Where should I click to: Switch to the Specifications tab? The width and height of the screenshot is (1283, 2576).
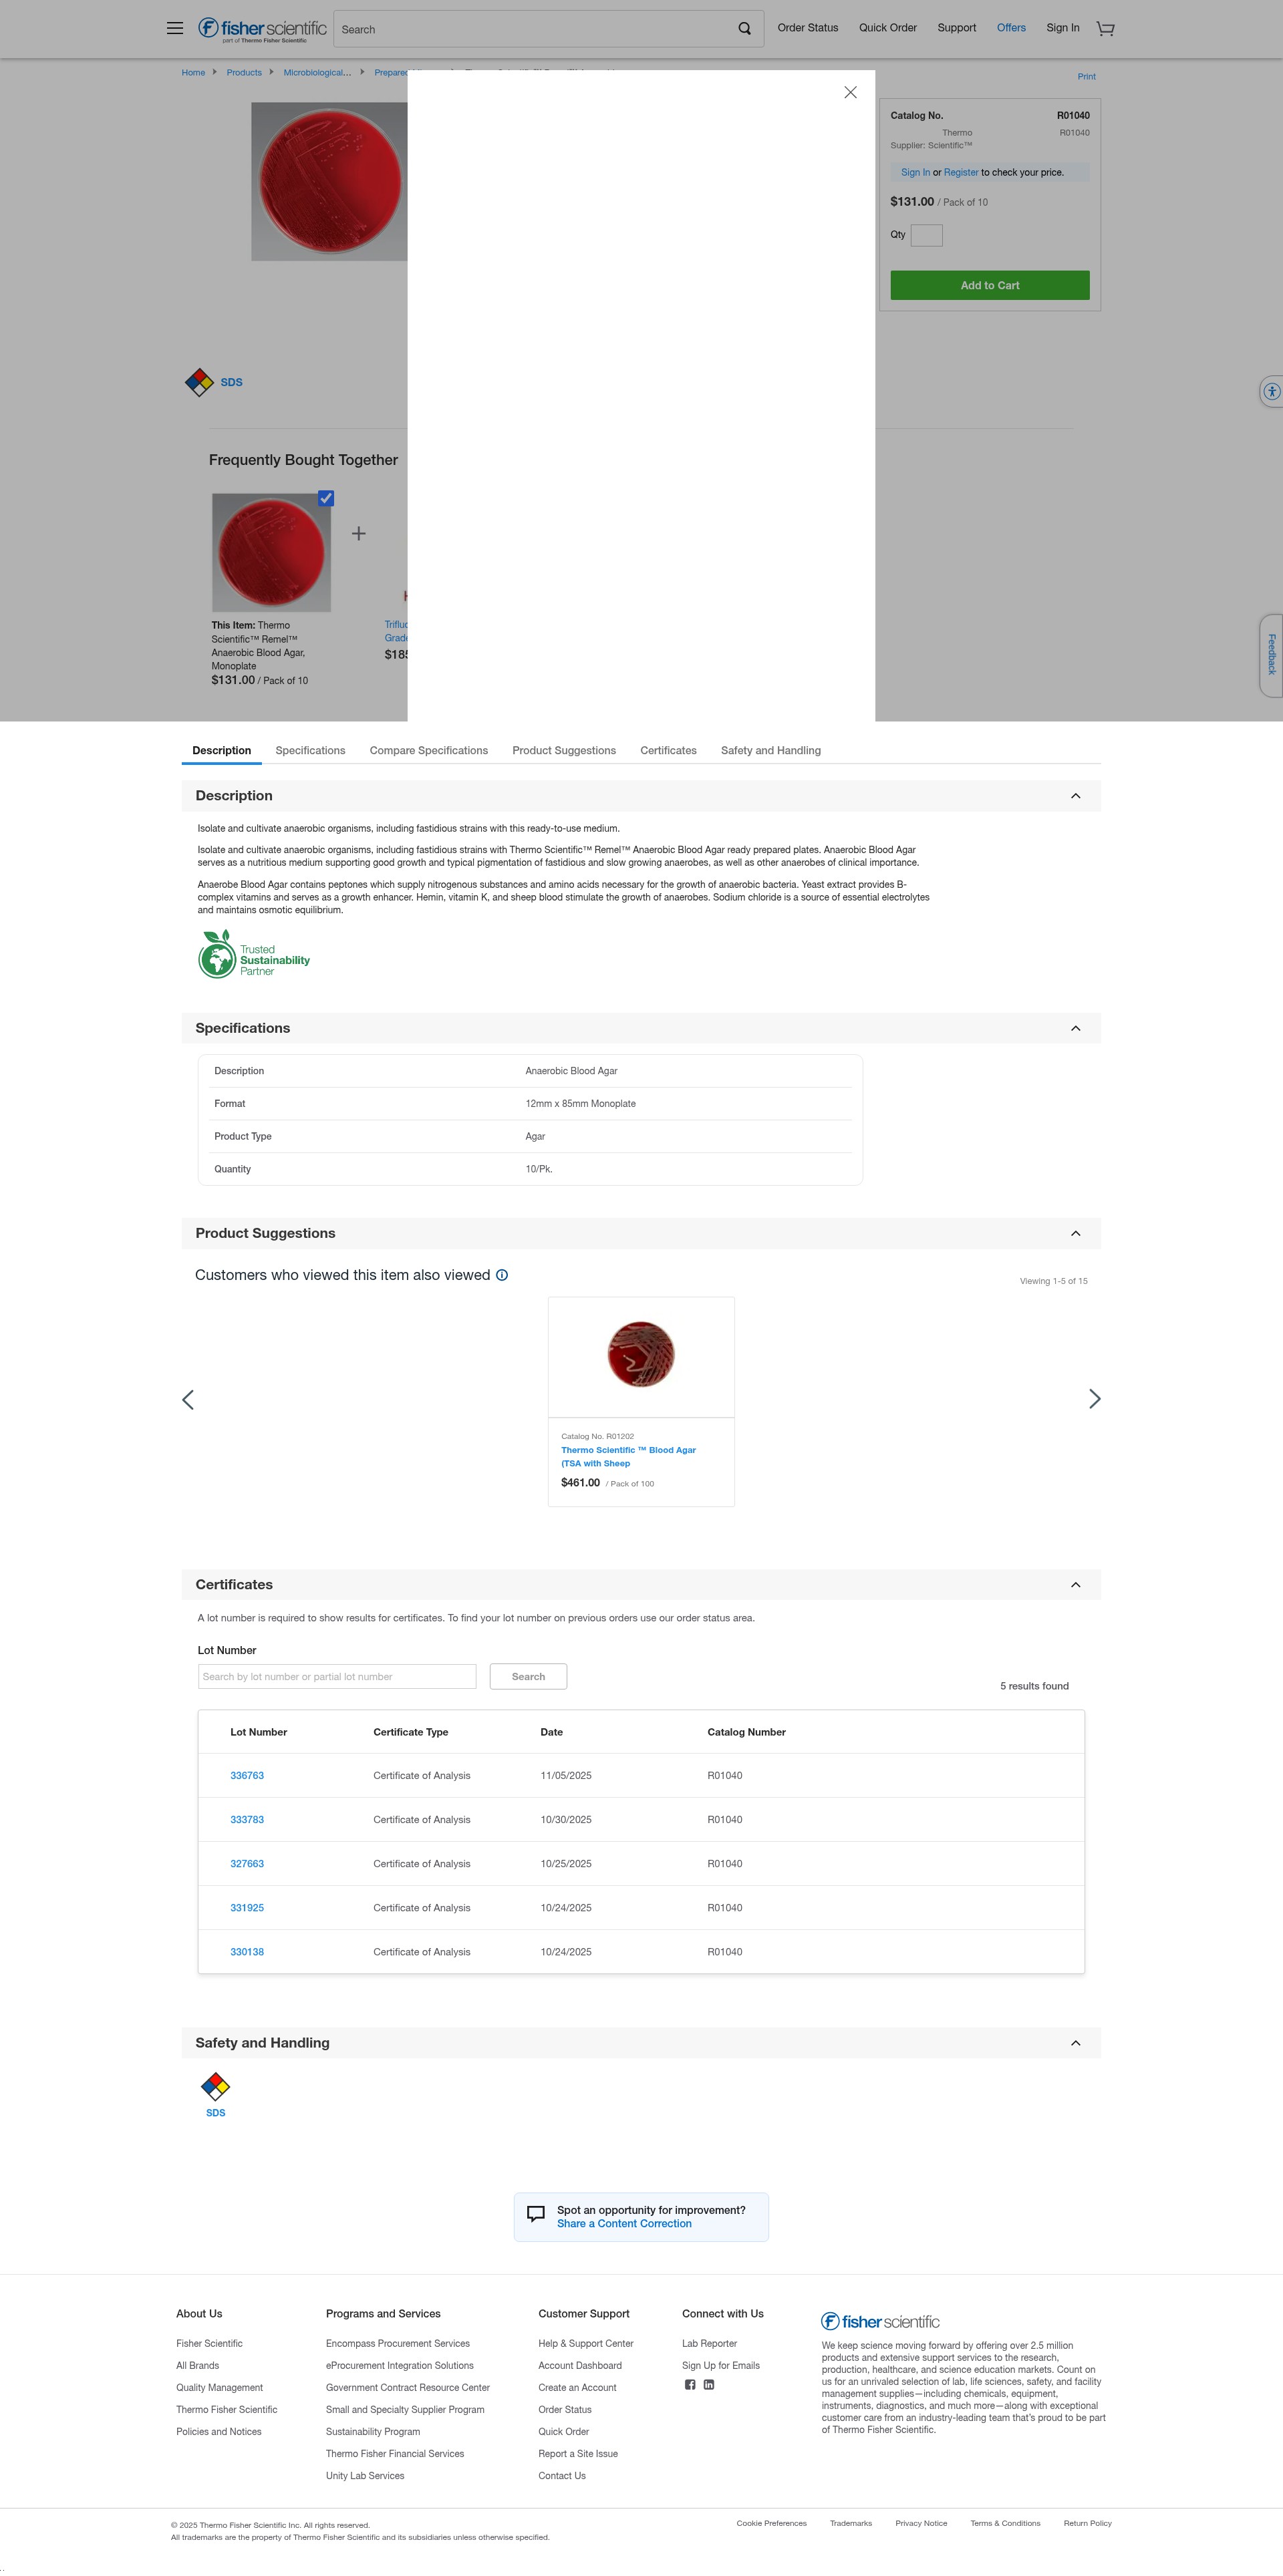(310, 751)
